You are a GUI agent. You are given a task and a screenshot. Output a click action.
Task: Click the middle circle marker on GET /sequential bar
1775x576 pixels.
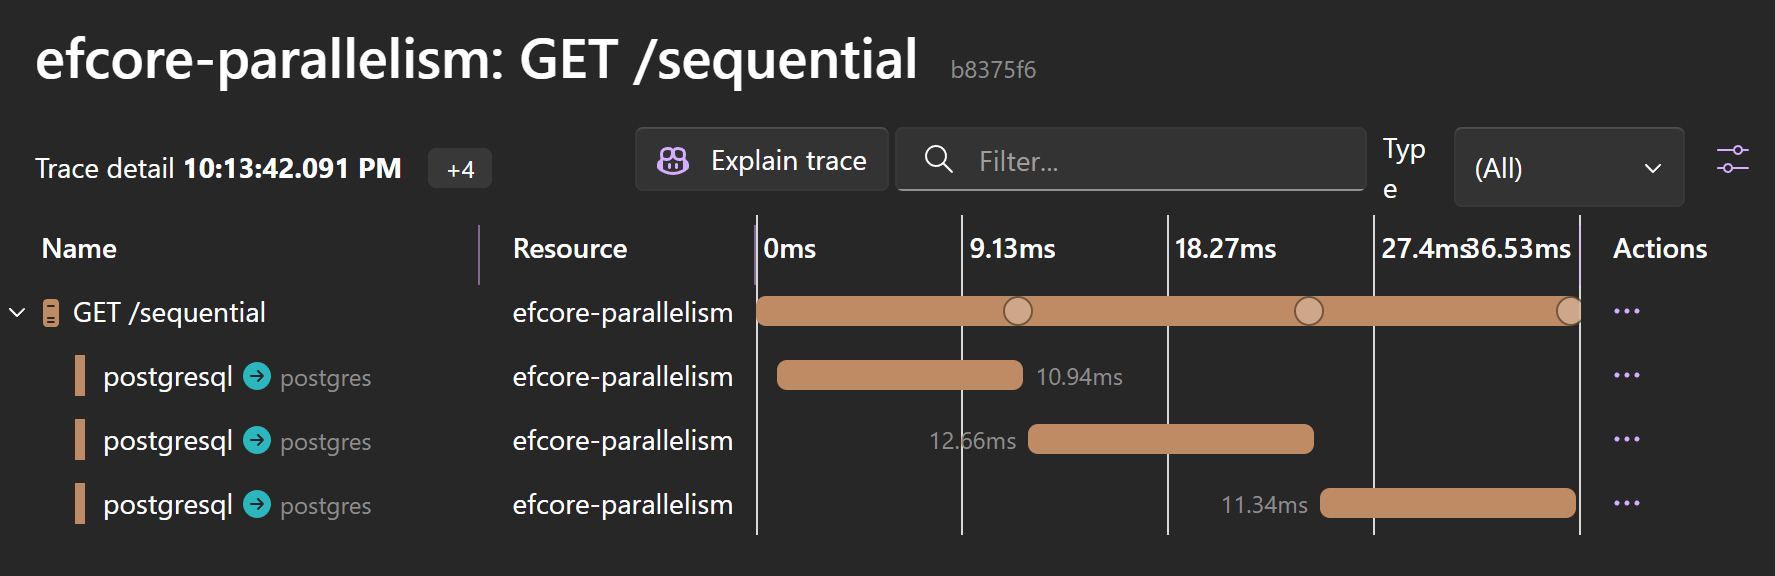pos(1309,311)
